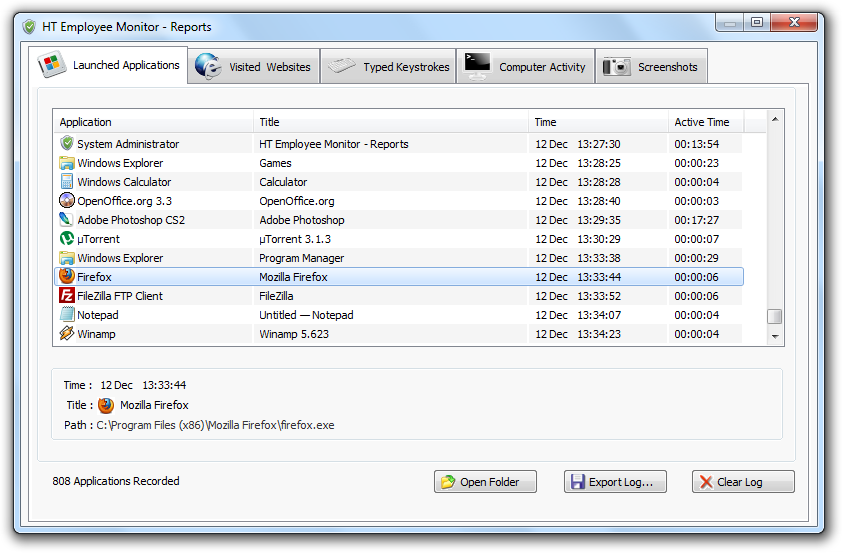The image size is (843, 553).
Task: Select the Adobe Photoshop CS2 row
Action: (398, 220)
